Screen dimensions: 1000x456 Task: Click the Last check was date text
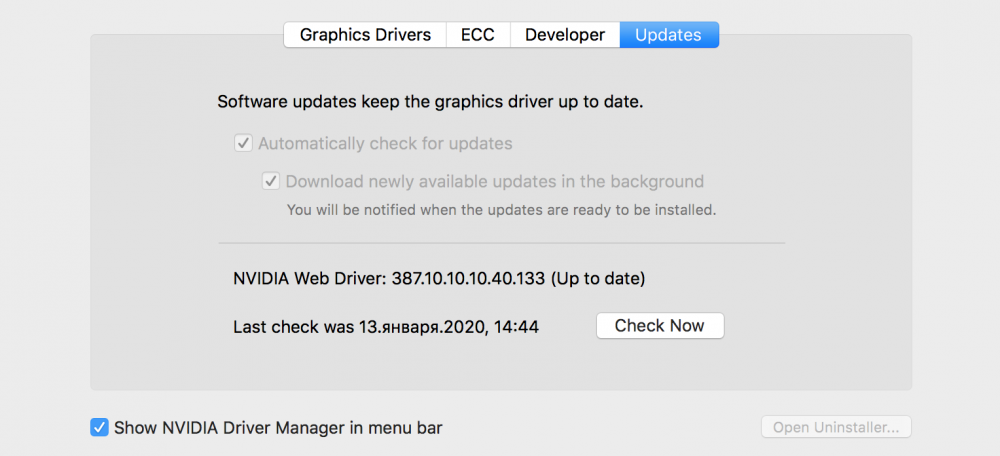(x=386, y=327)
